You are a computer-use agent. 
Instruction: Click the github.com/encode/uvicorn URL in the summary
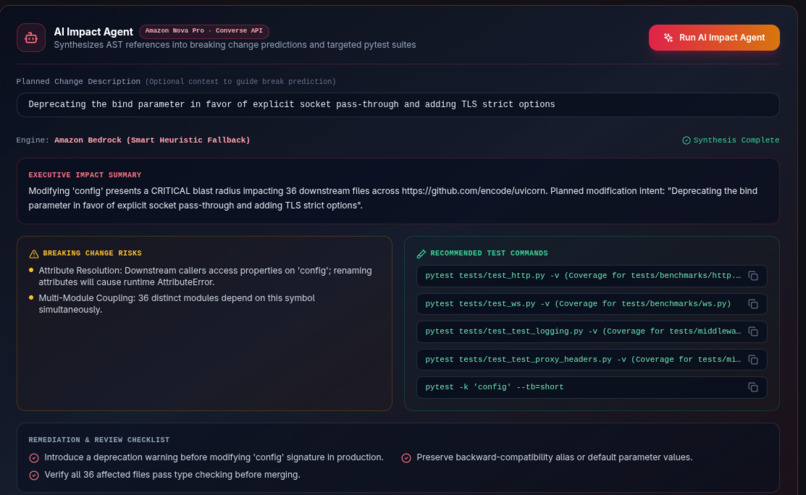473,191
